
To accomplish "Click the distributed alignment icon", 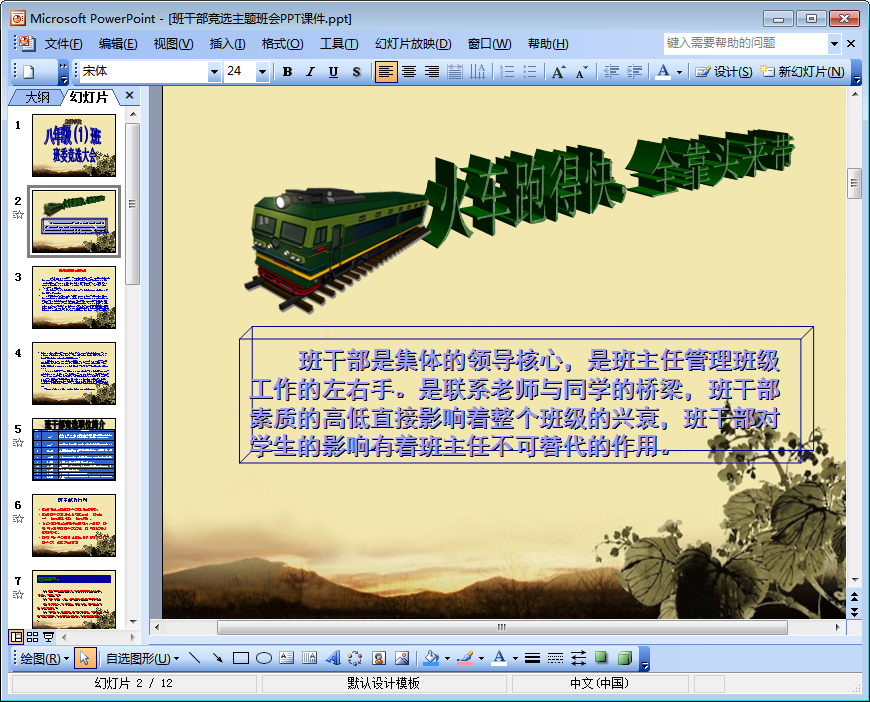I will tap(455, 72).
